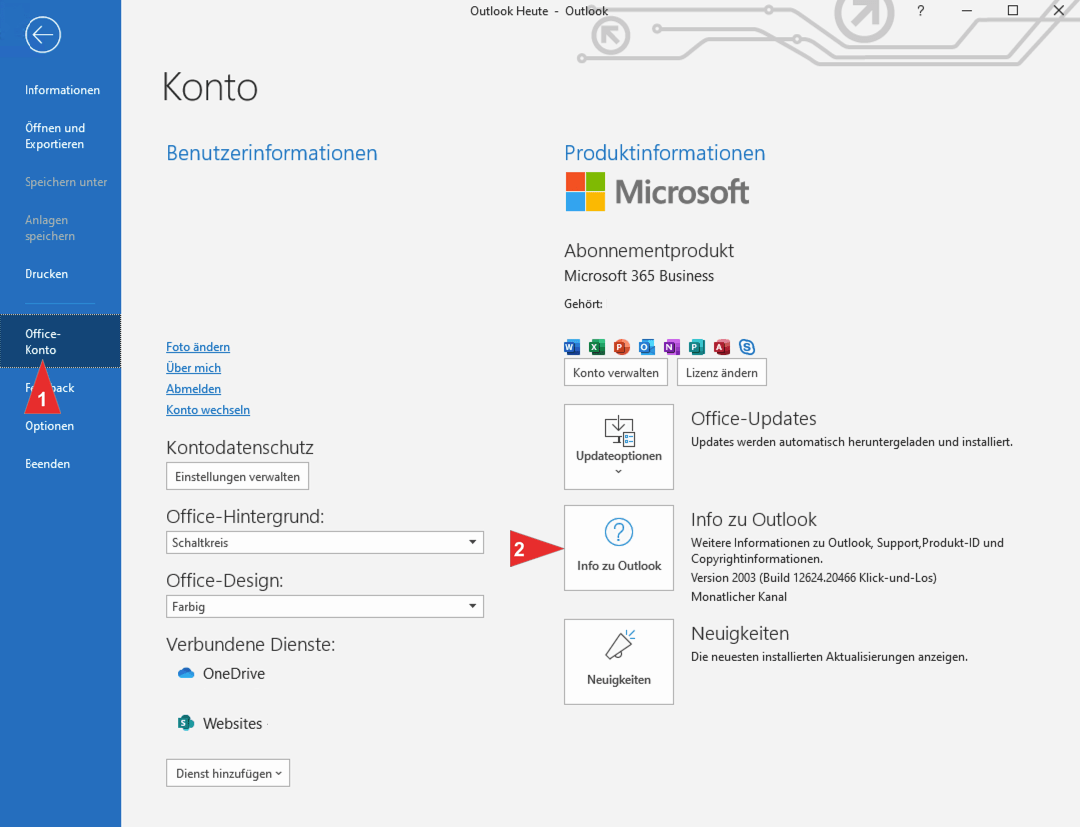Click the Publisher icon

pyautogui.click(x=696, y=347)
